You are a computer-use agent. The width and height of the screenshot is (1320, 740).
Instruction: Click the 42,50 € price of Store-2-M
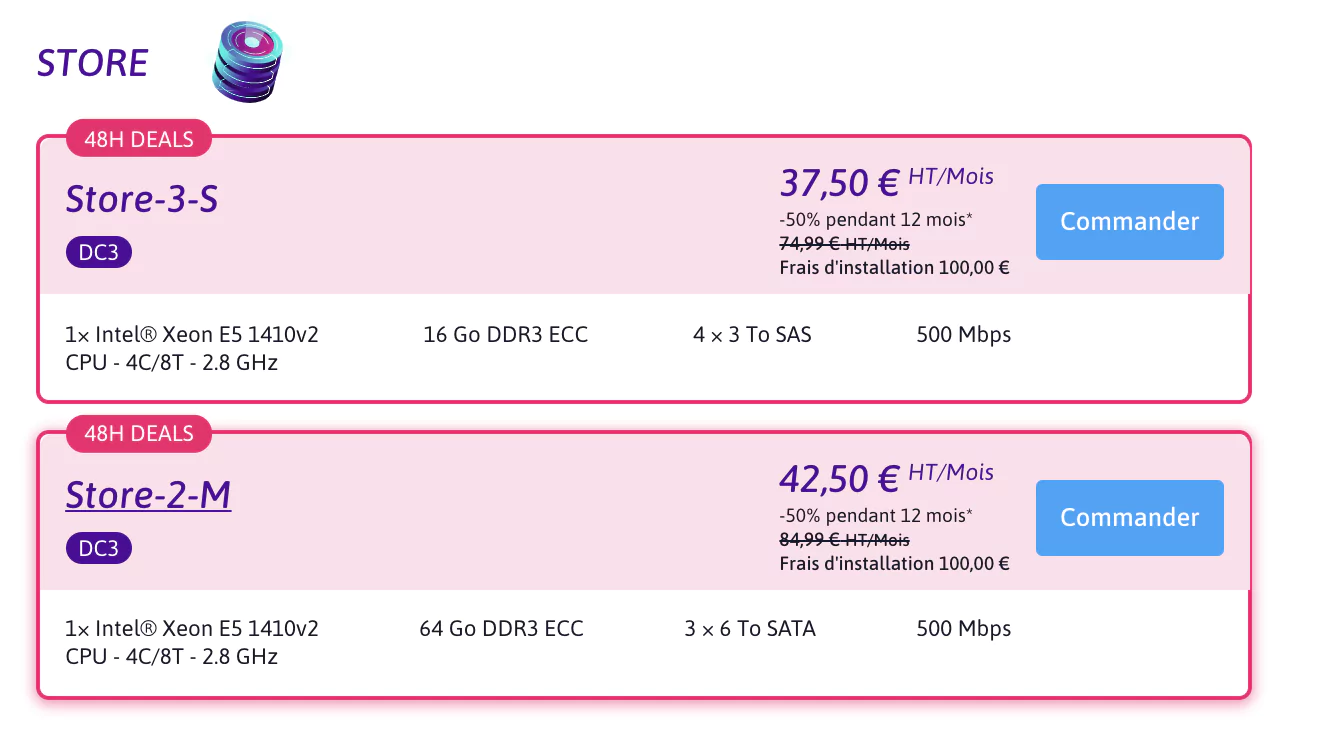click(x=839, y=479)
